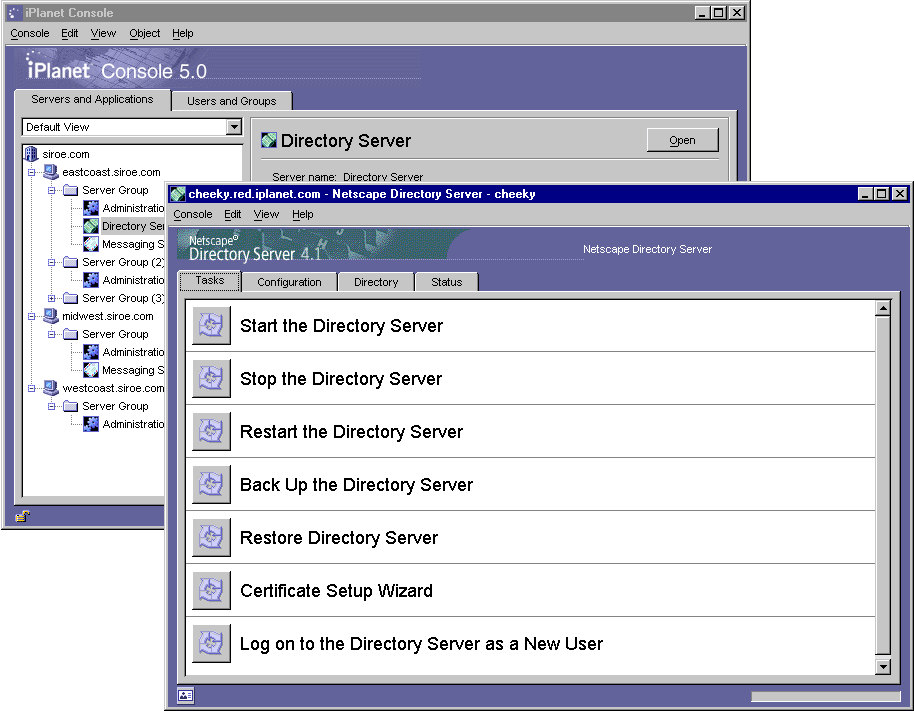This screenshot has height=711, width=914.
Task: Open the Help menu in iPlanet Console
Action: [182, 33]
